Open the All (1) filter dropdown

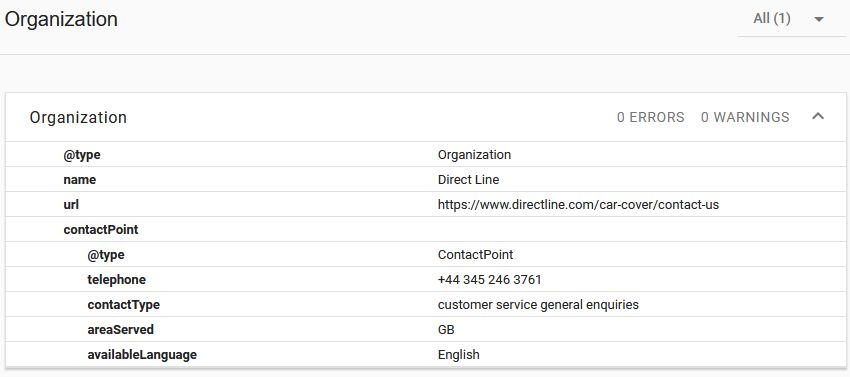click(791, 19)
